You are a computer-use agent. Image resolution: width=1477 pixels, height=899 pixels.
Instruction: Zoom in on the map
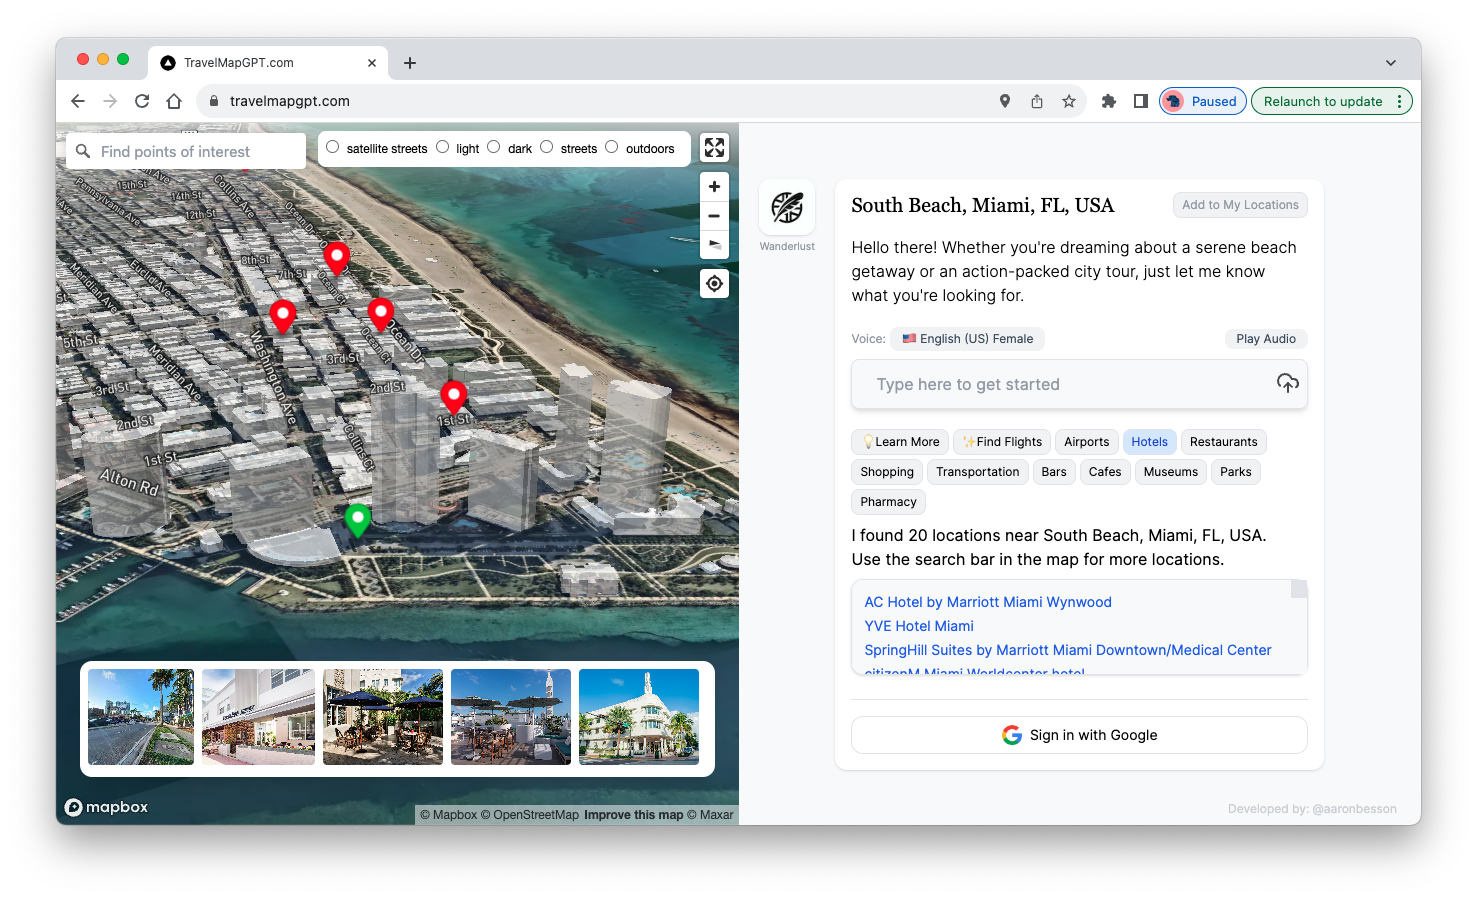click(714, 187)
